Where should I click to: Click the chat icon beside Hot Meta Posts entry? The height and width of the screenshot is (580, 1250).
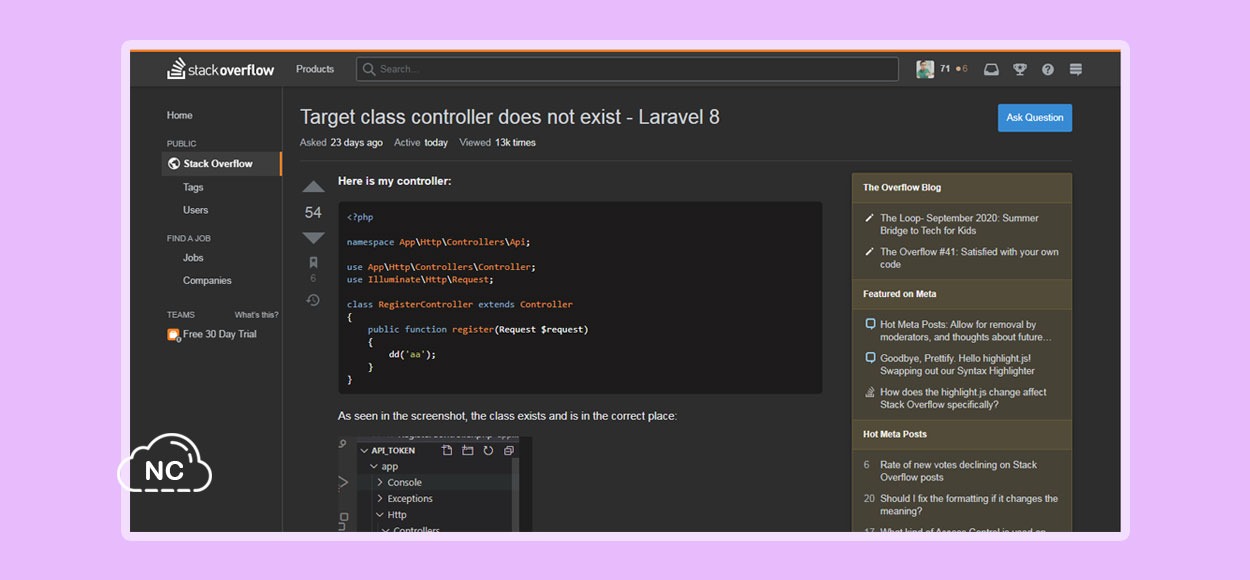[870, 324]
